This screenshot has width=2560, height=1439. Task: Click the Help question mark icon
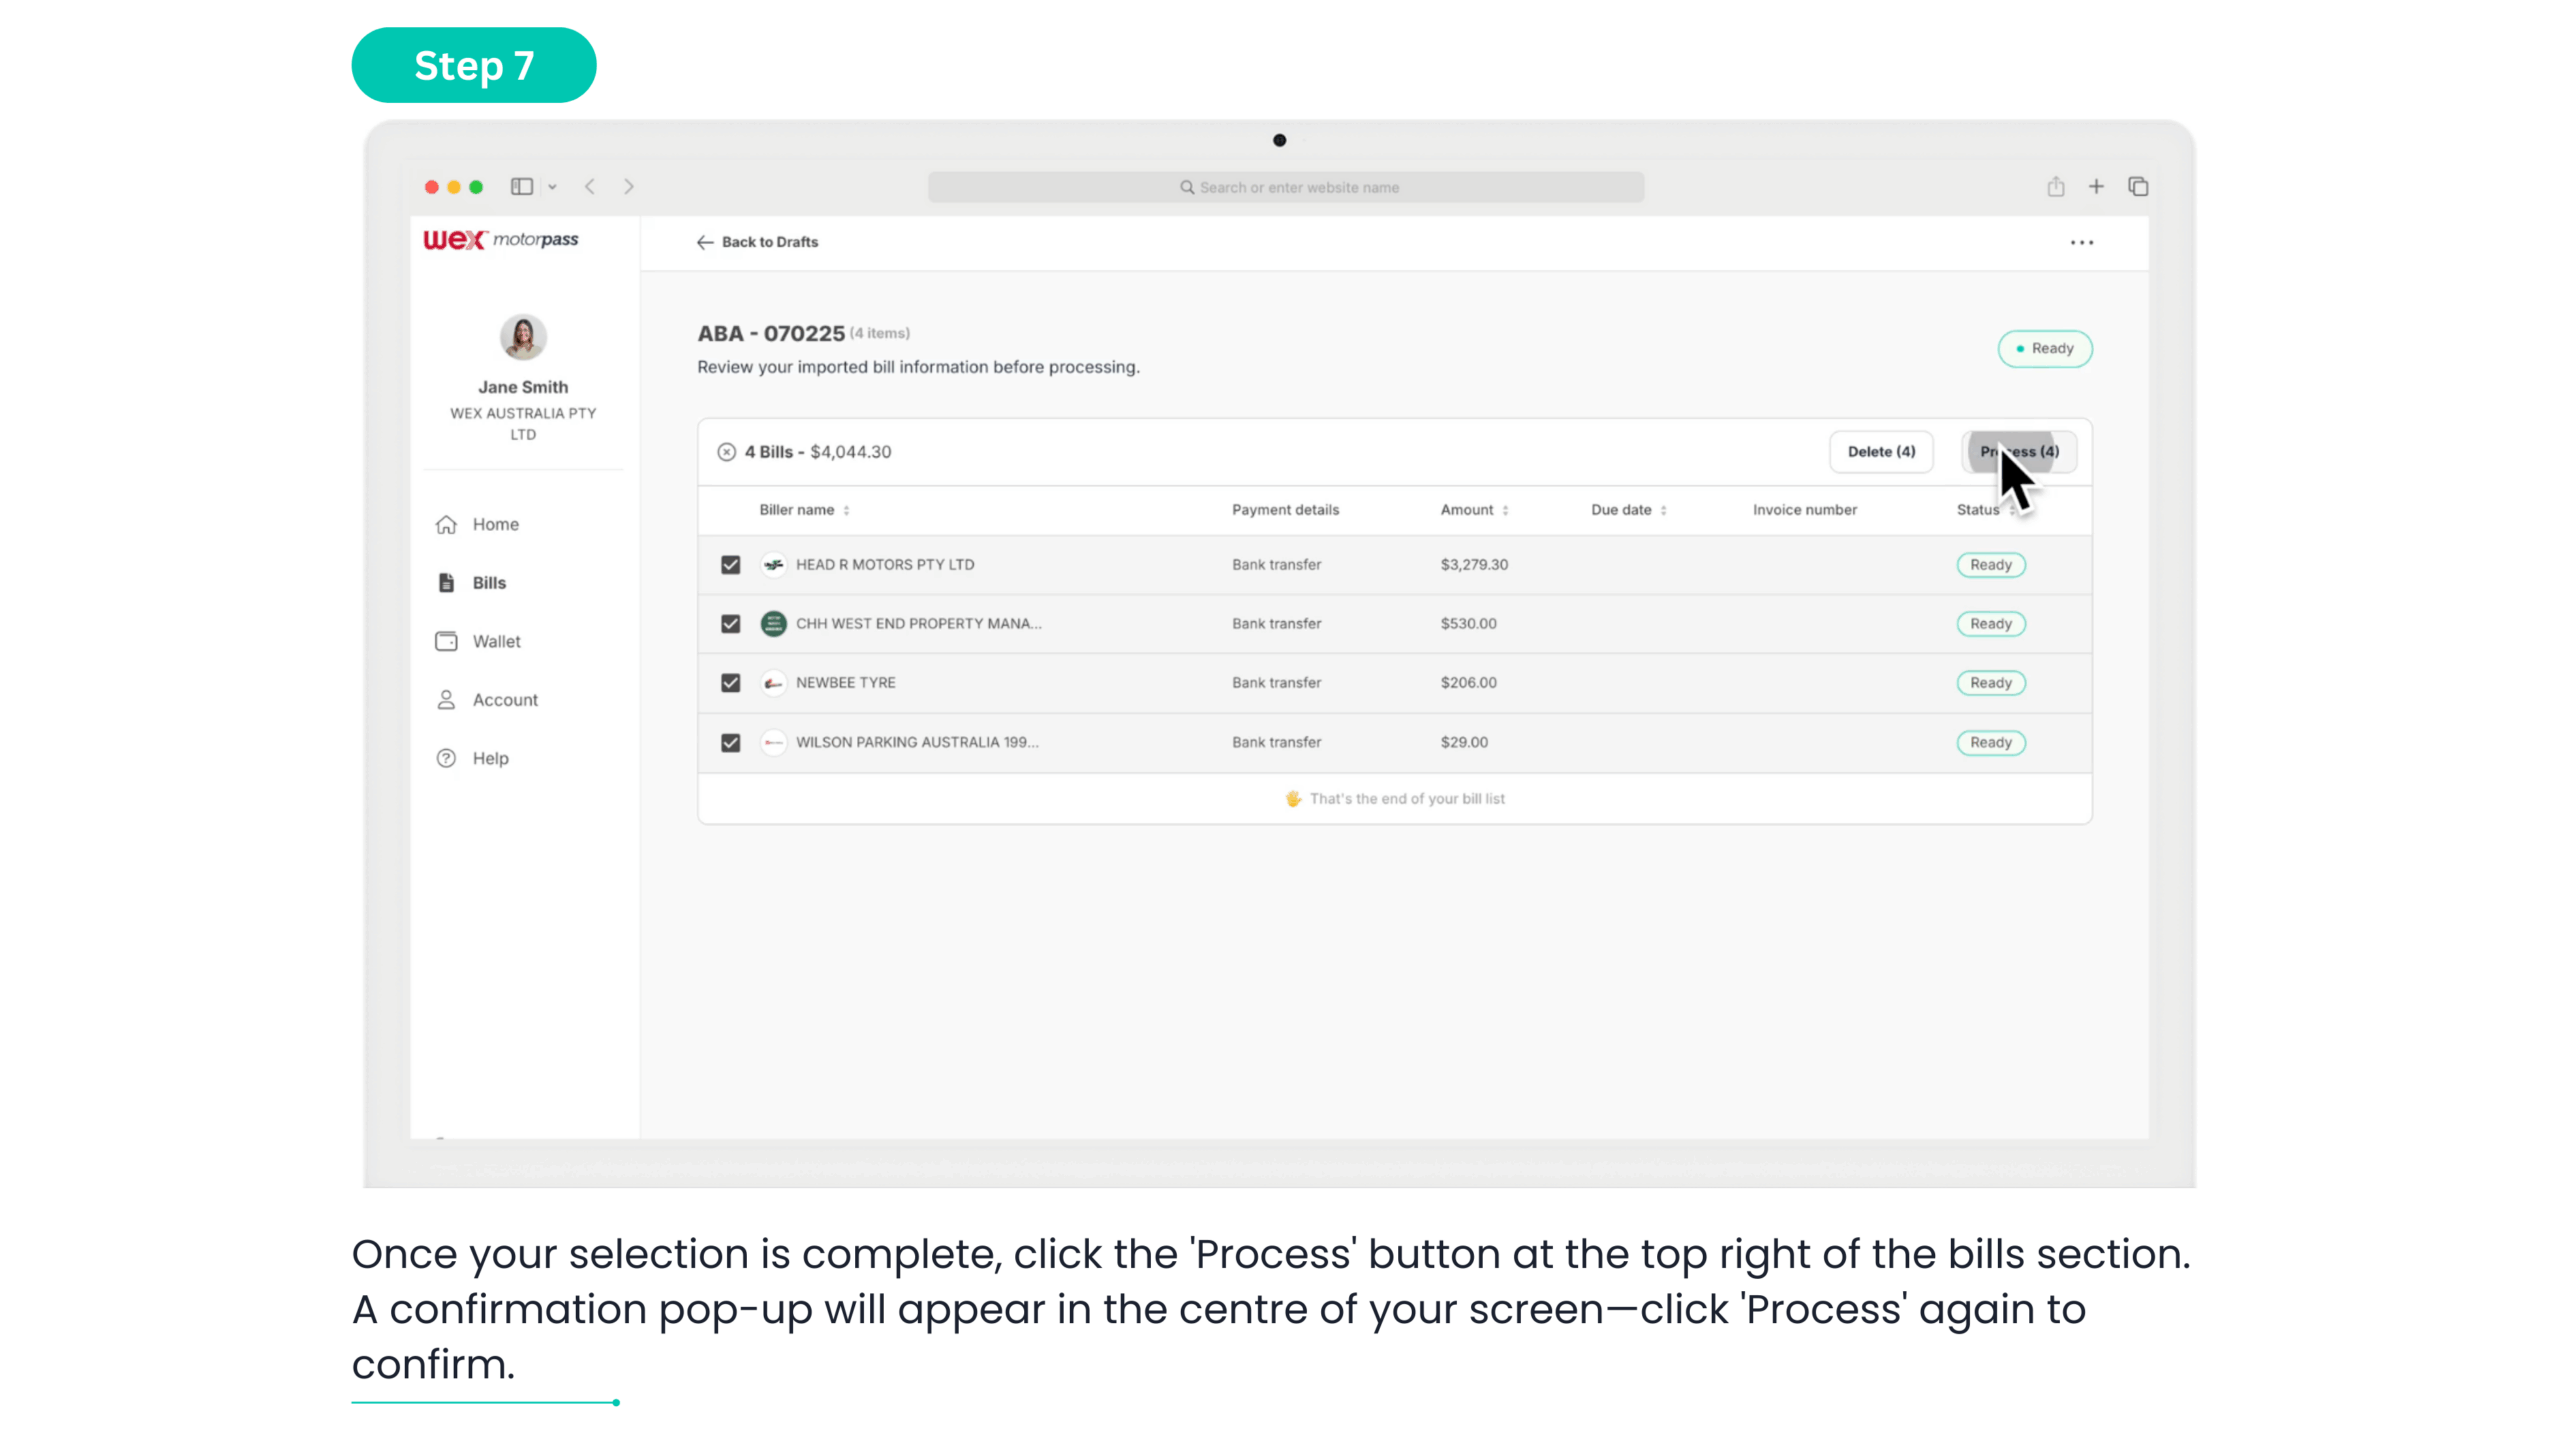[x=446, y=758]
